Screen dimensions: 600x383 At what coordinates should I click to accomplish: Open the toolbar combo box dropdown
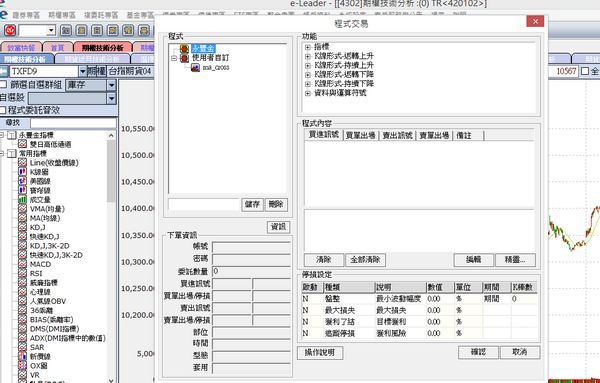tap(51, 30)
